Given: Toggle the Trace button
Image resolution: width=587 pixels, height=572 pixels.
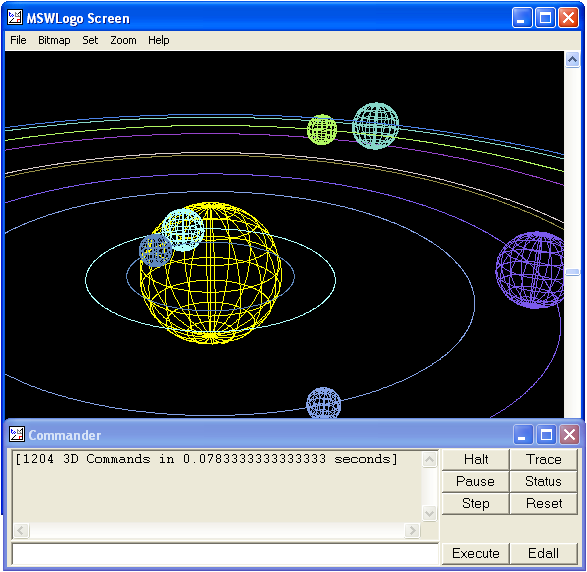Looking at the screenshot, I should (x=543, y=459).
